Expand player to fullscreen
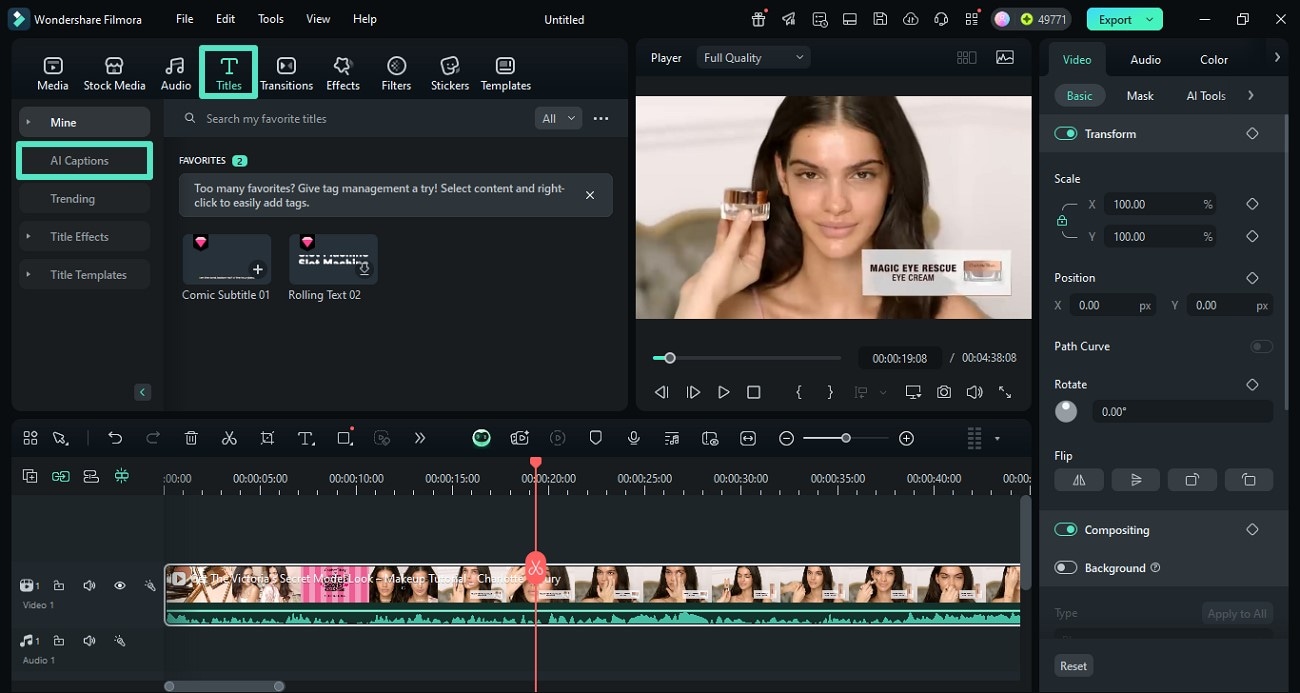The height and width of the screenshot is (693, 1300). pyautogui.click(x=1005, y=393)
